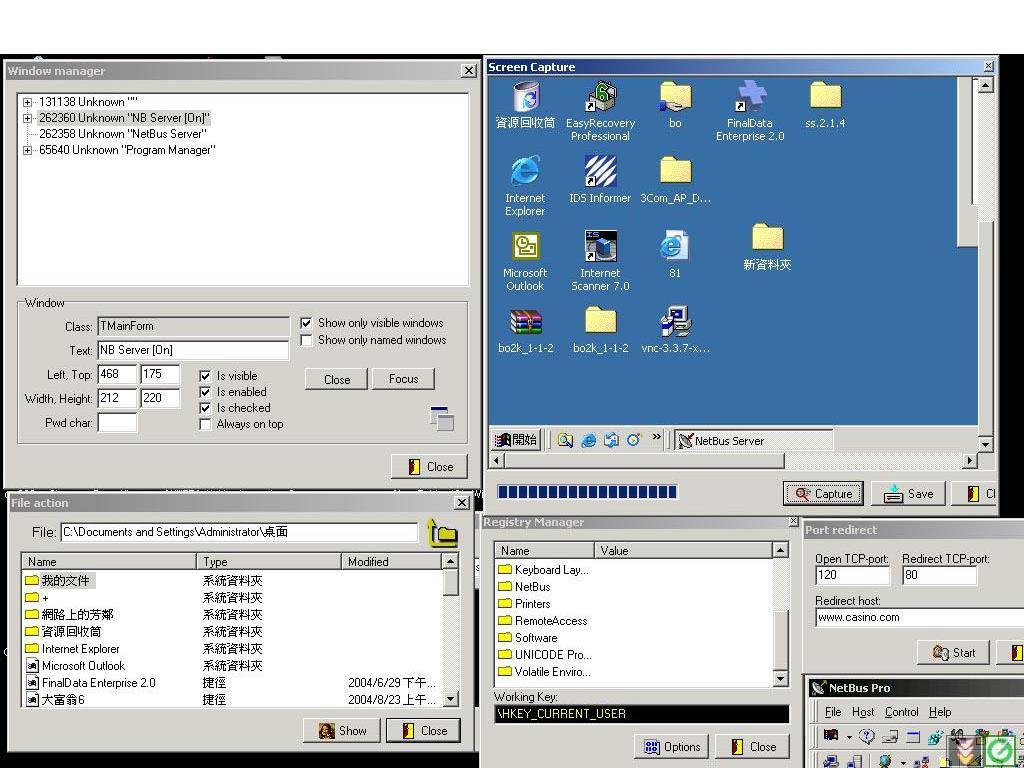
Task: Click the FinalData Enterprise 2.0 icon
Action: click(750, 98)
